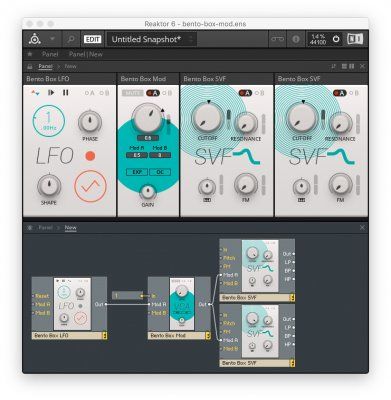Toggle the EDIT mode button

tap(92, 39)
